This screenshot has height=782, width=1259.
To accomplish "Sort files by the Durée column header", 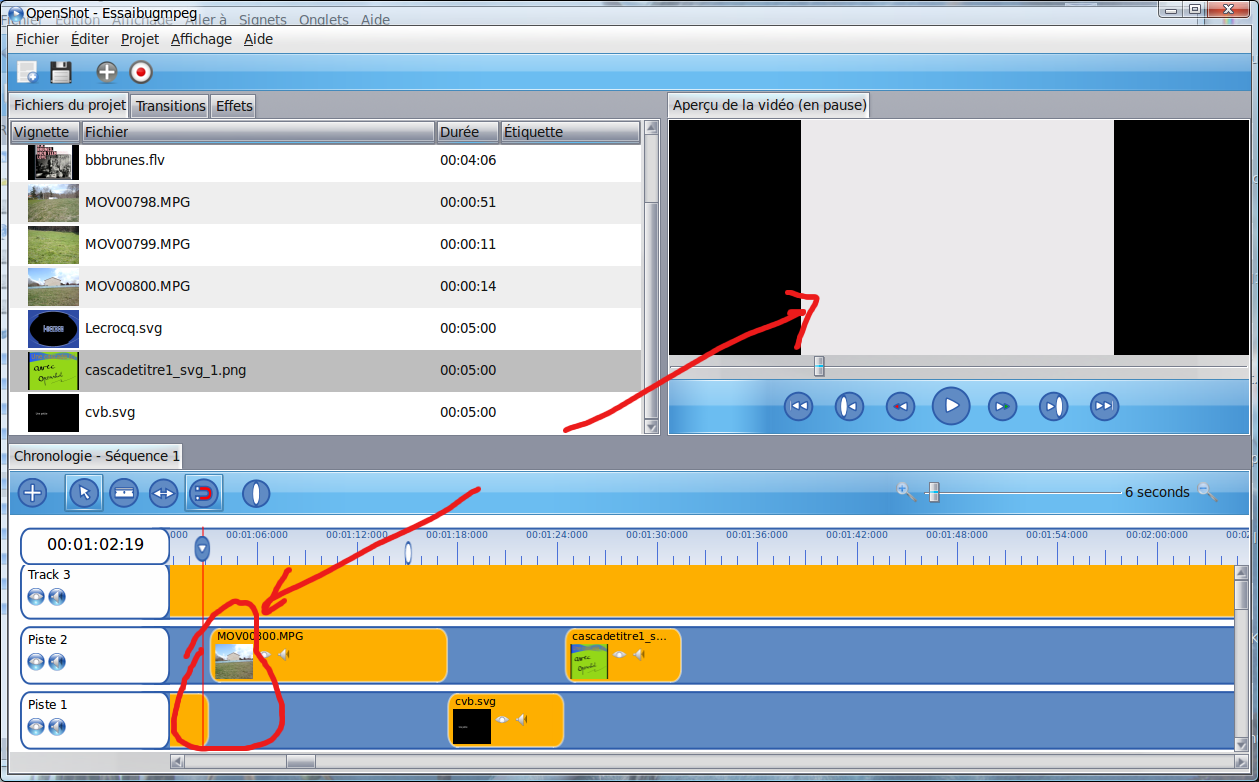I will [x=468, y=132].
